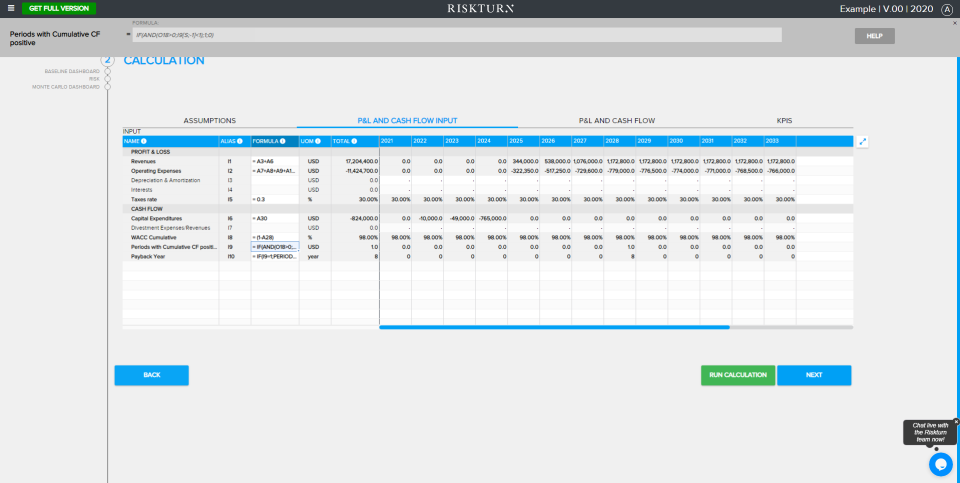Open the Riskturn chat bubble
Screen dimensions: 960x483
940,464
